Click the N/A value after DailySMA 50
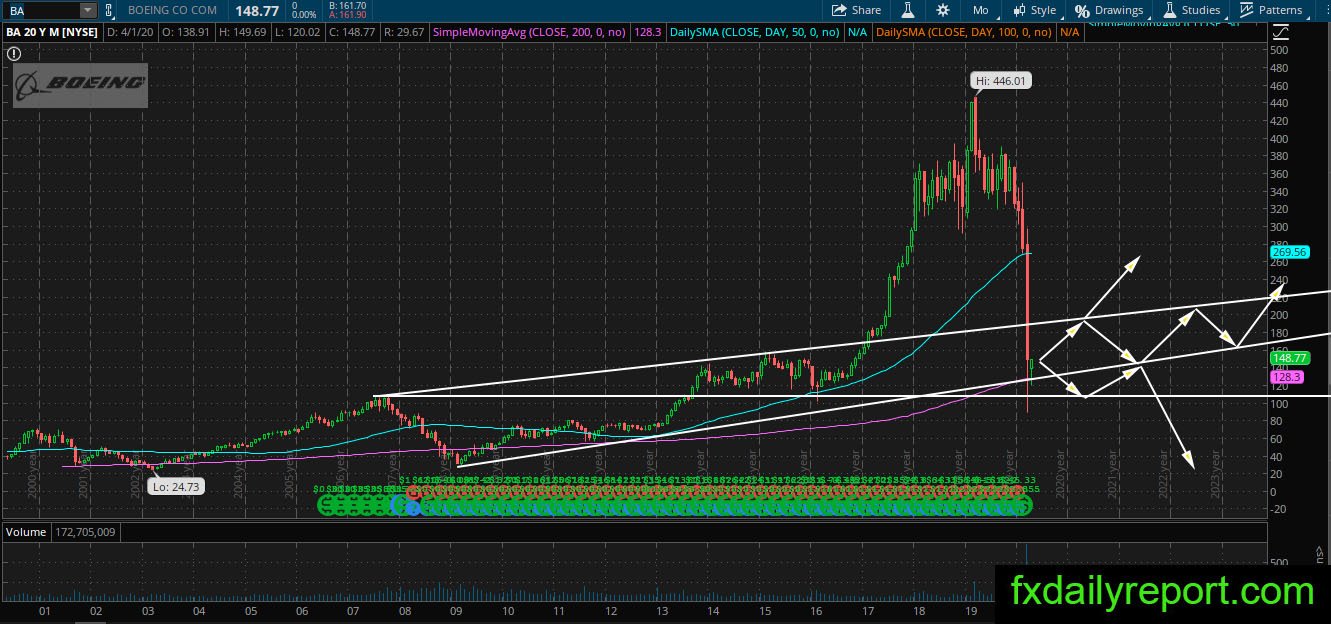 [x=857, y=32]
